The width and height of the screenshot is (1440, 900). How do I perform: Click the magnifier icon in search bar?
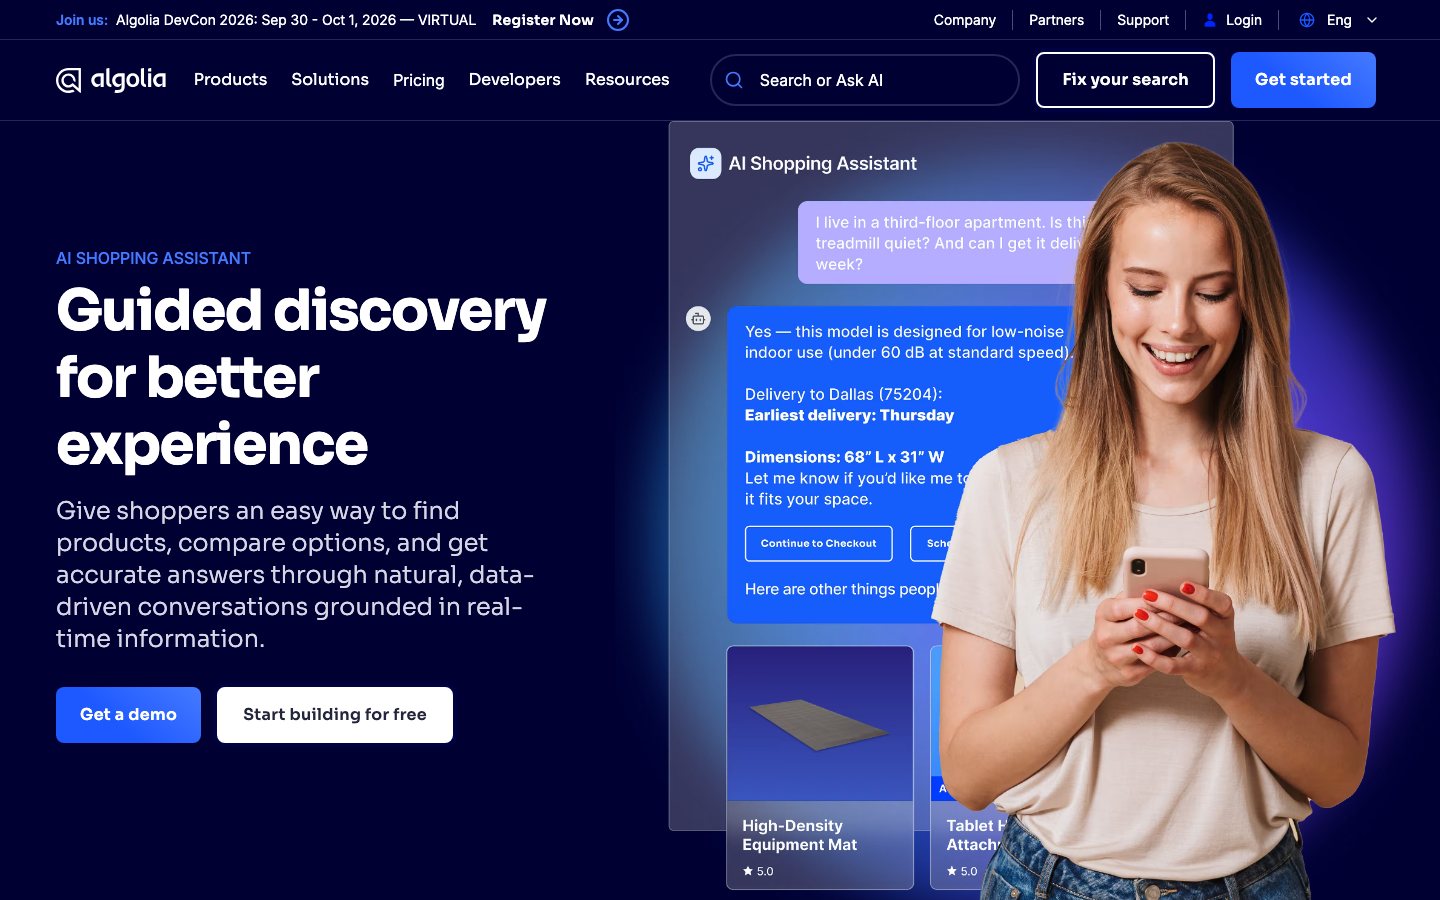[734, 80]
